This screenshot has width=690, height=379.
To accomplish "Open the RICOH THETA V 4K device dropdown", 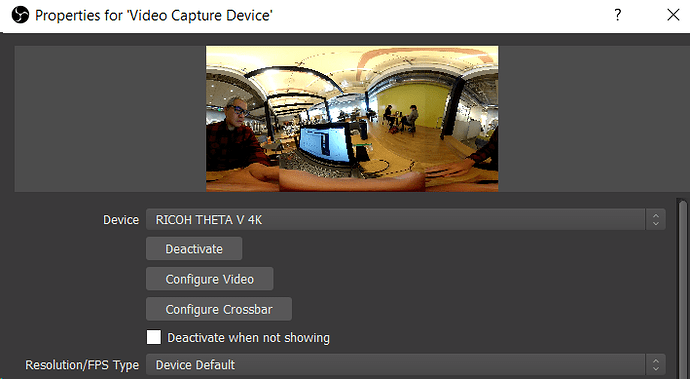I will 405,219.
